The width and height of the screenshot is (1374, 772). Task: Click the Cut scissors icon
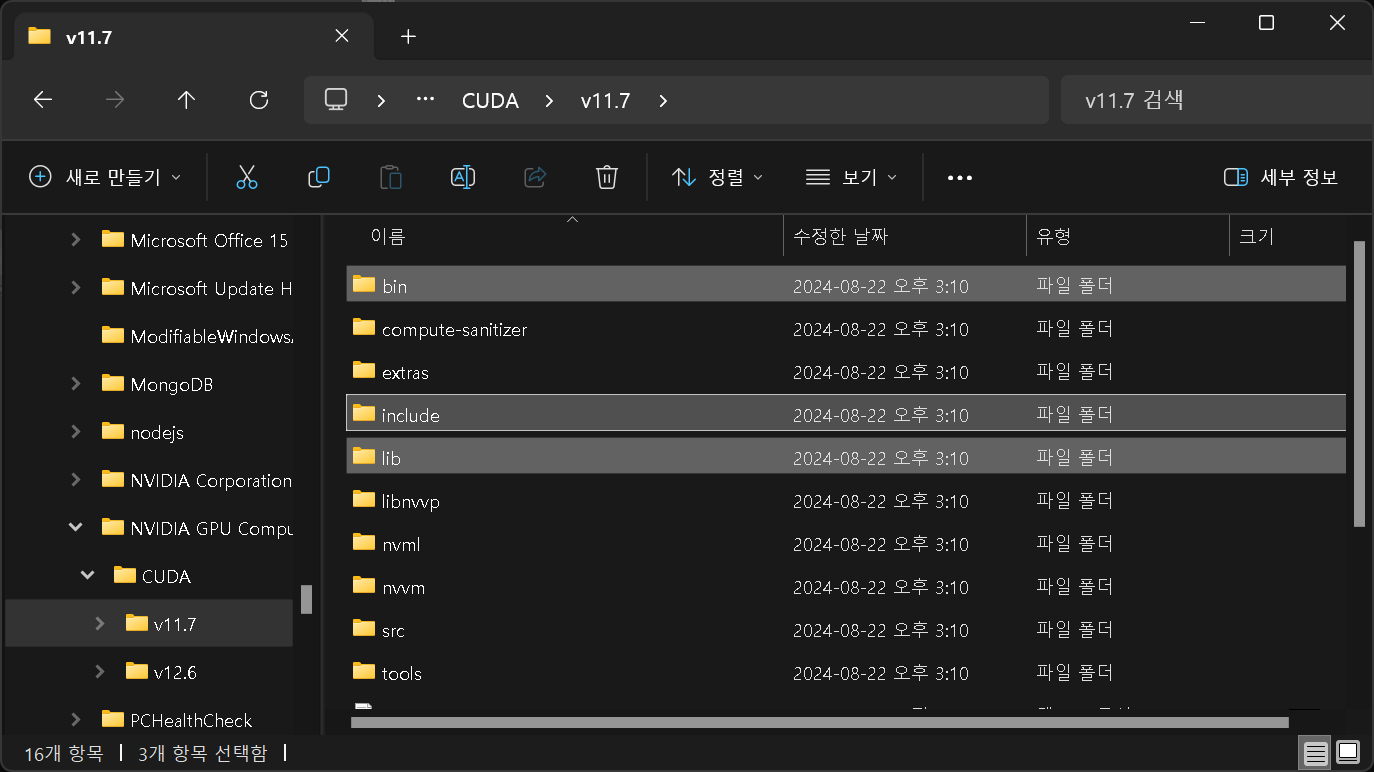click(x=247, y=177)
